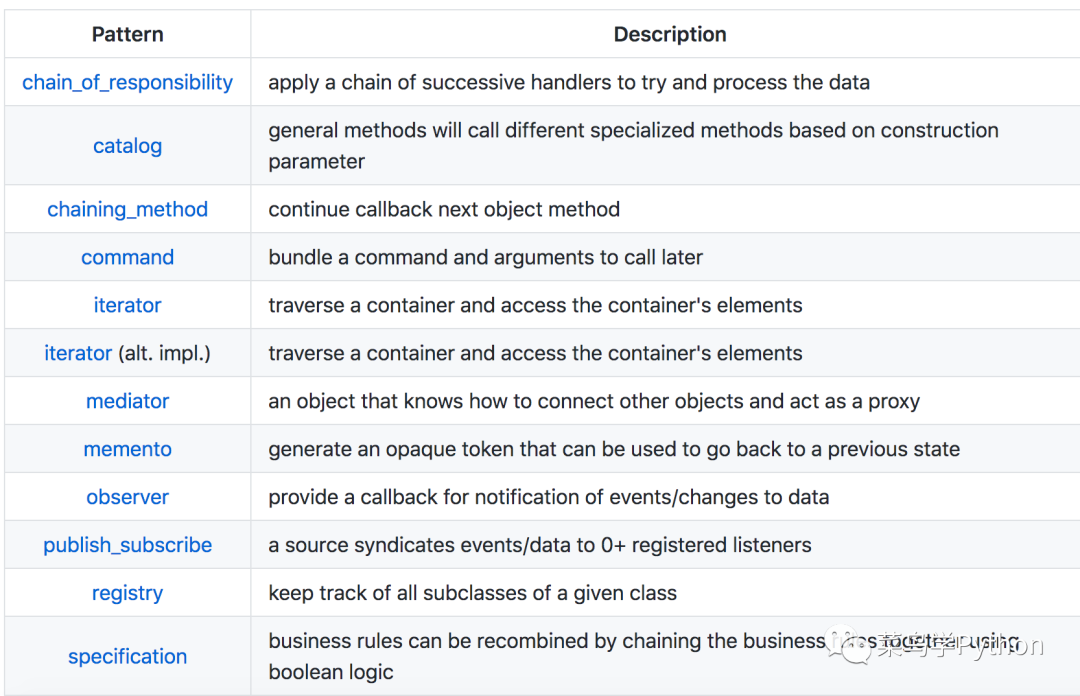Open the publish_subscribe link
The height and width of the screenshot is (696, 1080).
(127, 545)
